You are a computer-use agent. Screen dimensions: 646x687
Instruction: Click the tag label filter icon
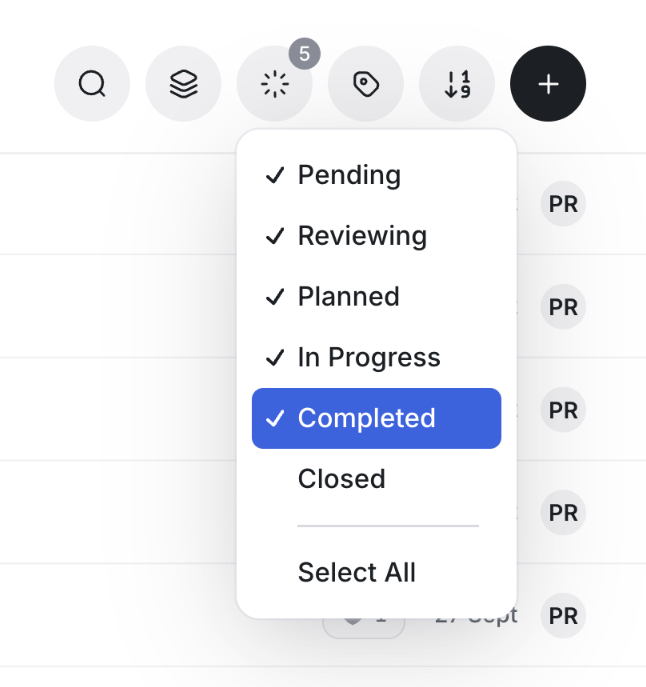365,85
